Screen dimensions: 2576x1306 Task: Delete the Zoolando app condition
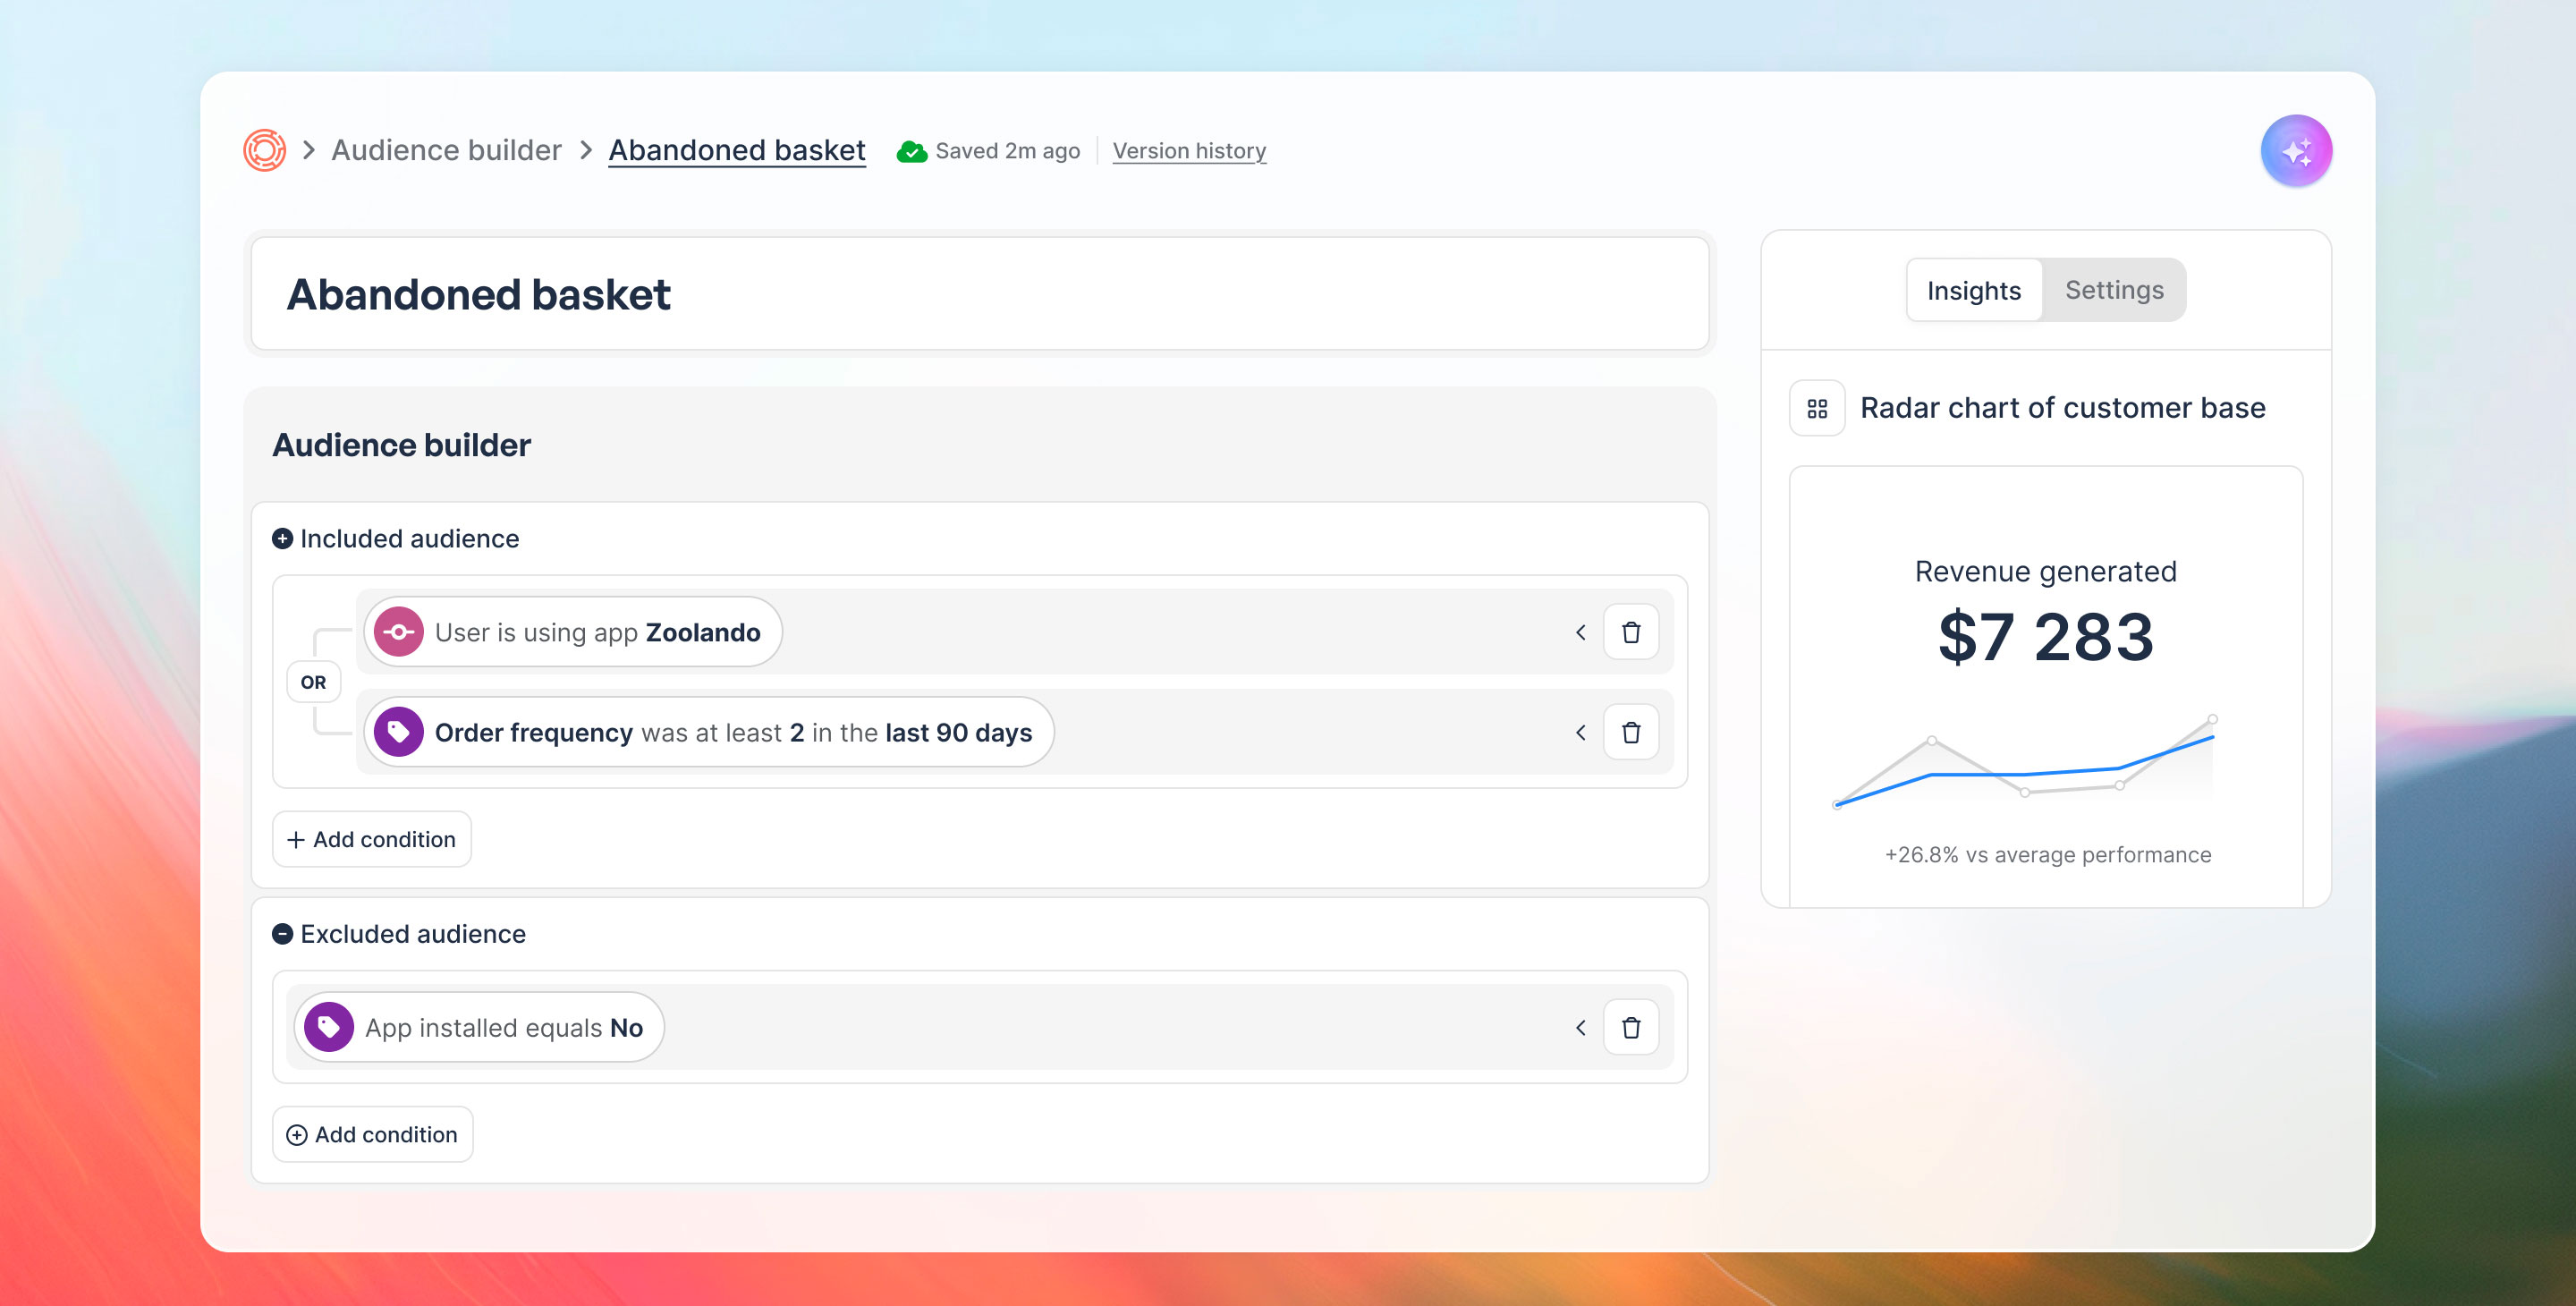click(x=1631, y=632)
